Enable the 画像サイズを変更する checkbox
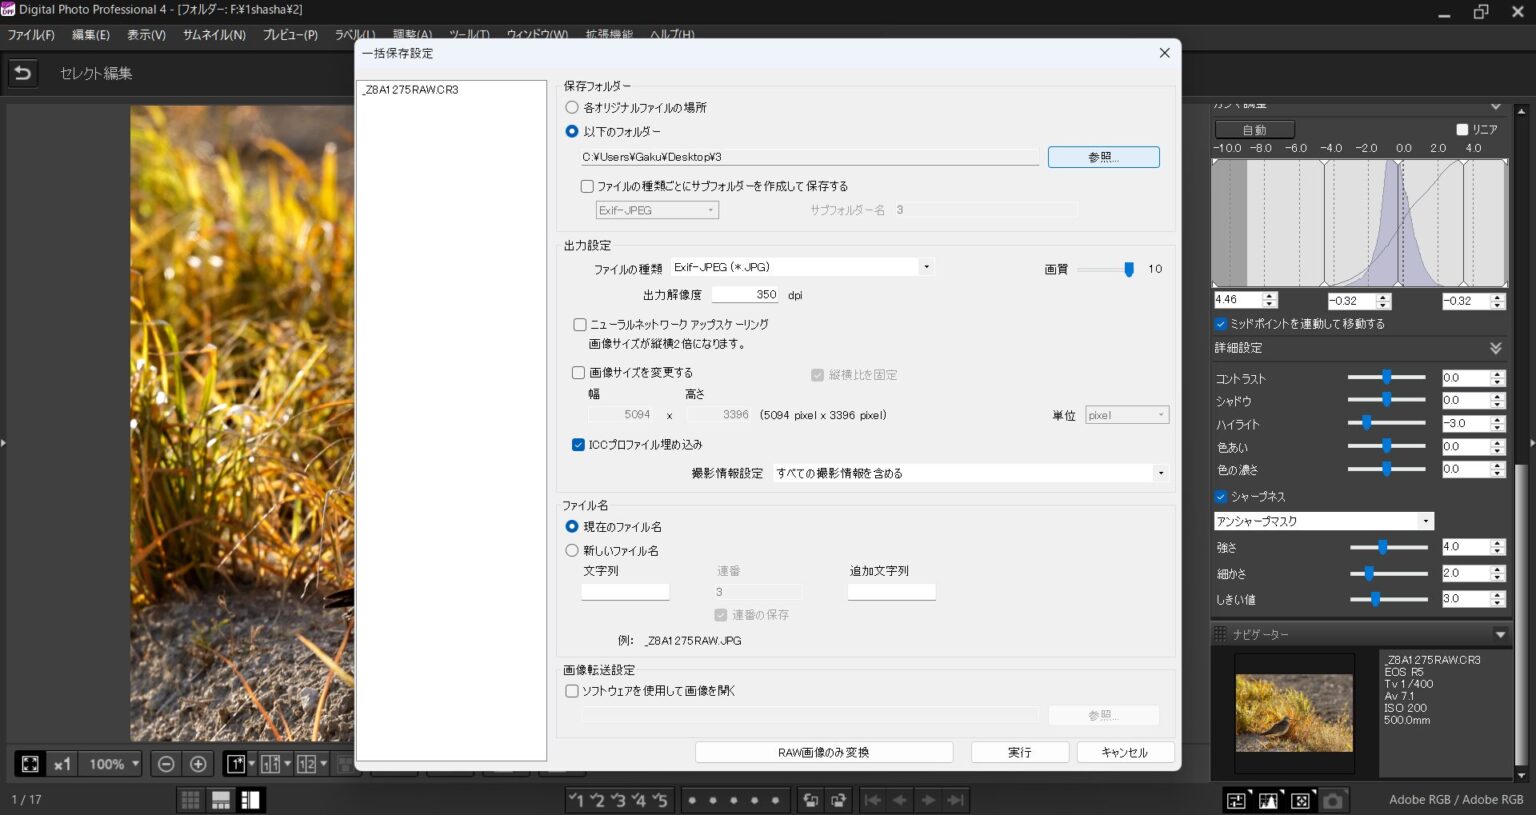 point(578,373)
